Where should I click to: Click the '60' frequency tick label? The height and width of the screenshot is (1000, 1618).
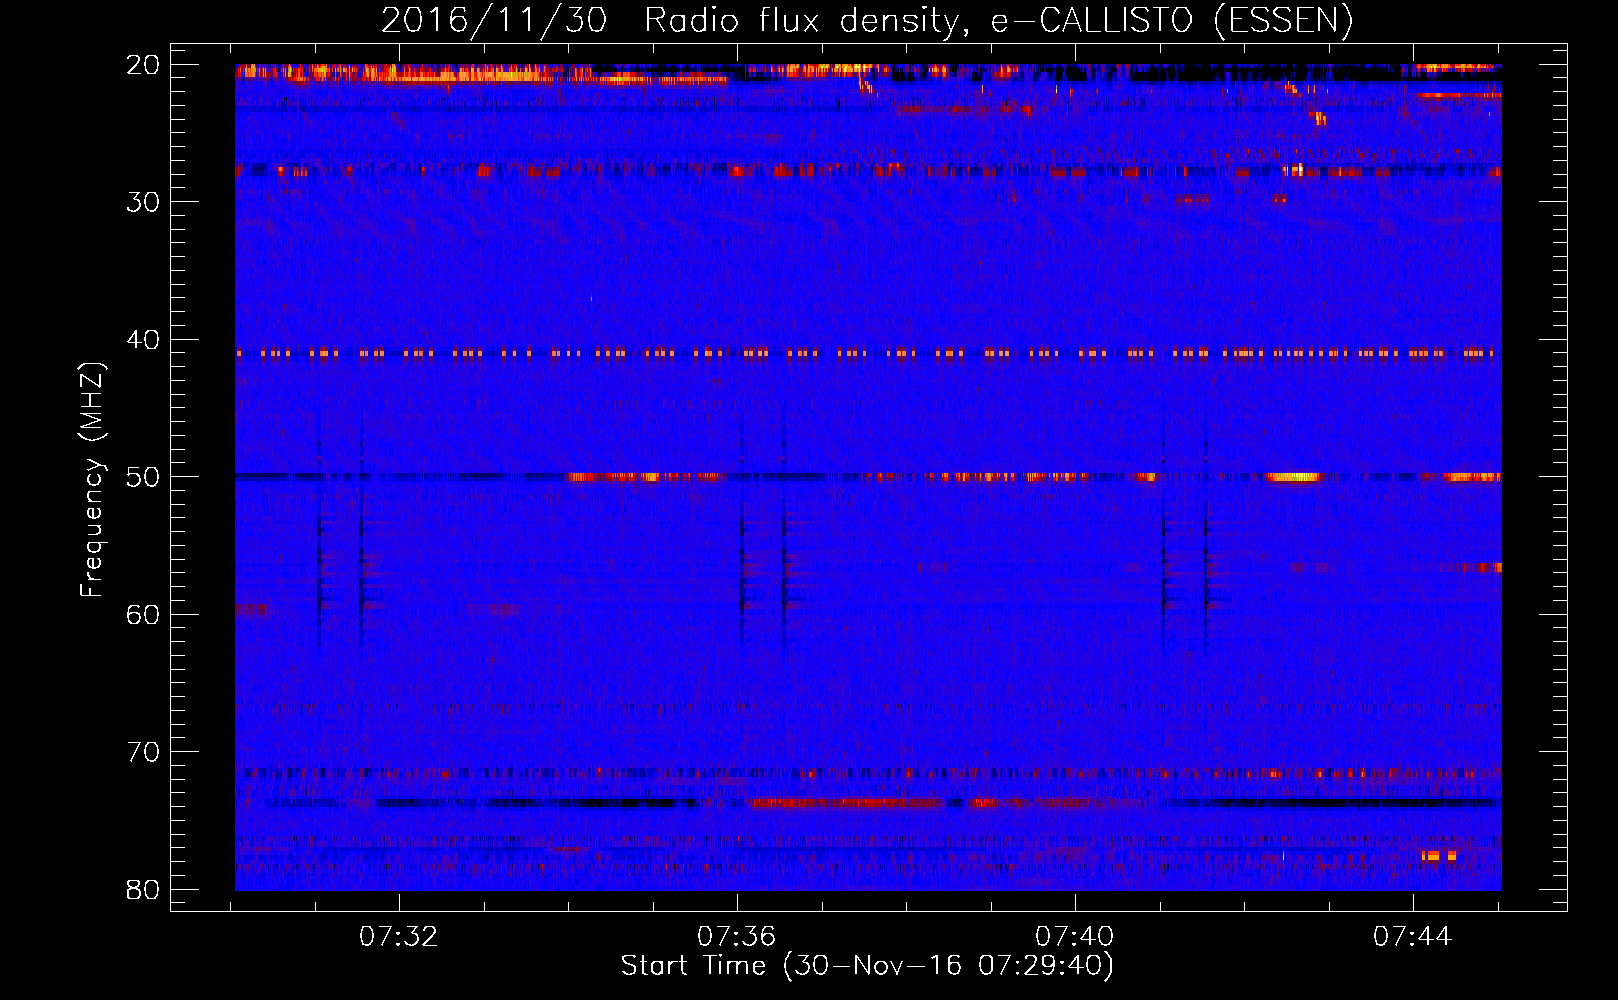point(143,615)
